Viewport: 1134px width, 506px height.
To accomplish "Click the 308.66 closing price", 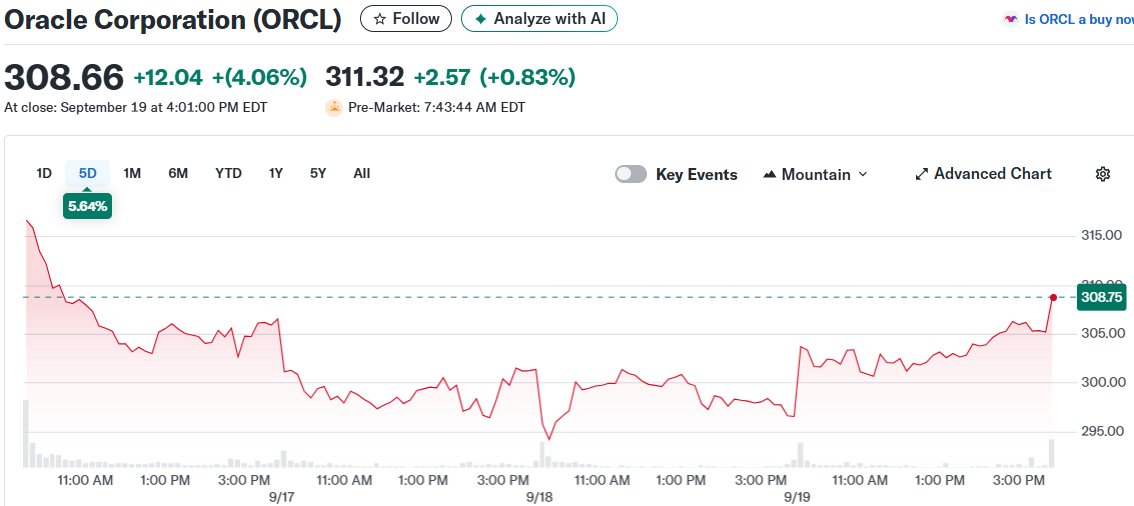I will 64,77.
